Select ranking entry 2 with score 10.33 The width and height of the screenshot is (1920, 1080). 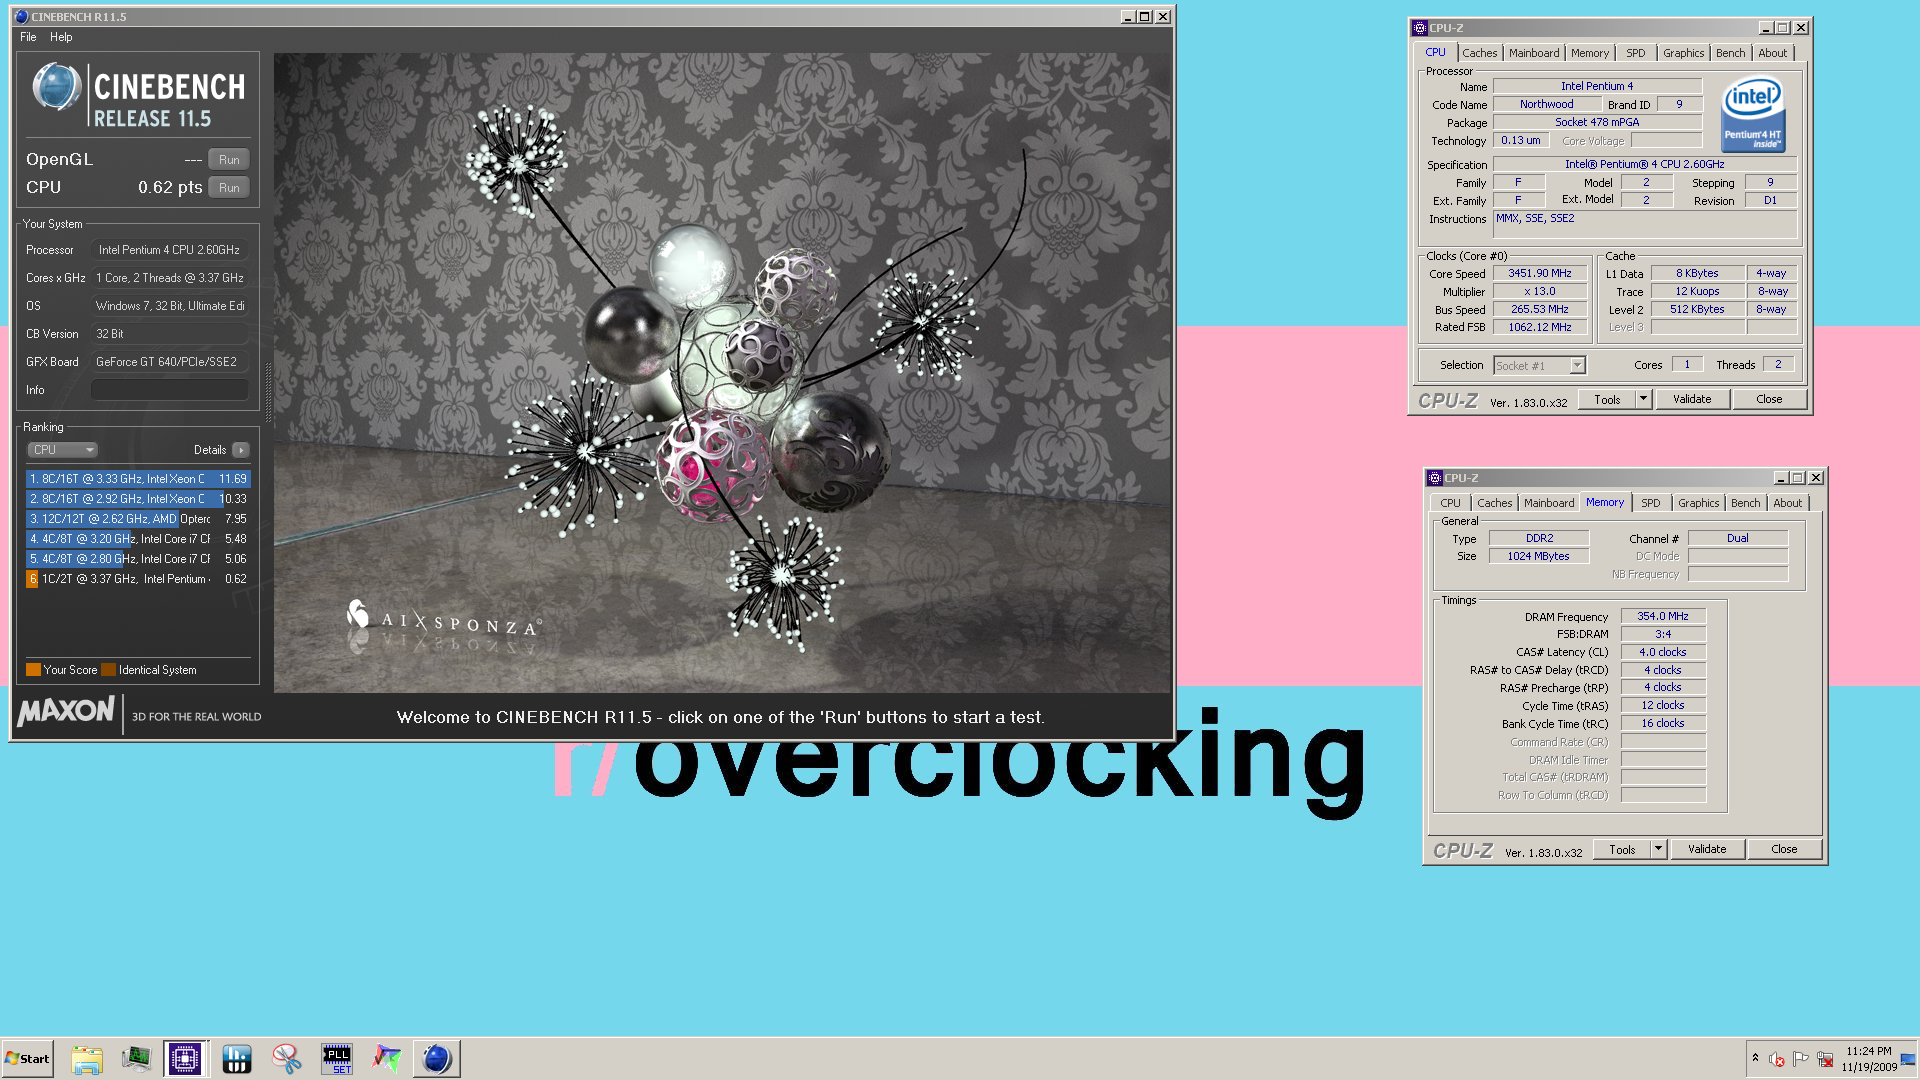(138, 499)
